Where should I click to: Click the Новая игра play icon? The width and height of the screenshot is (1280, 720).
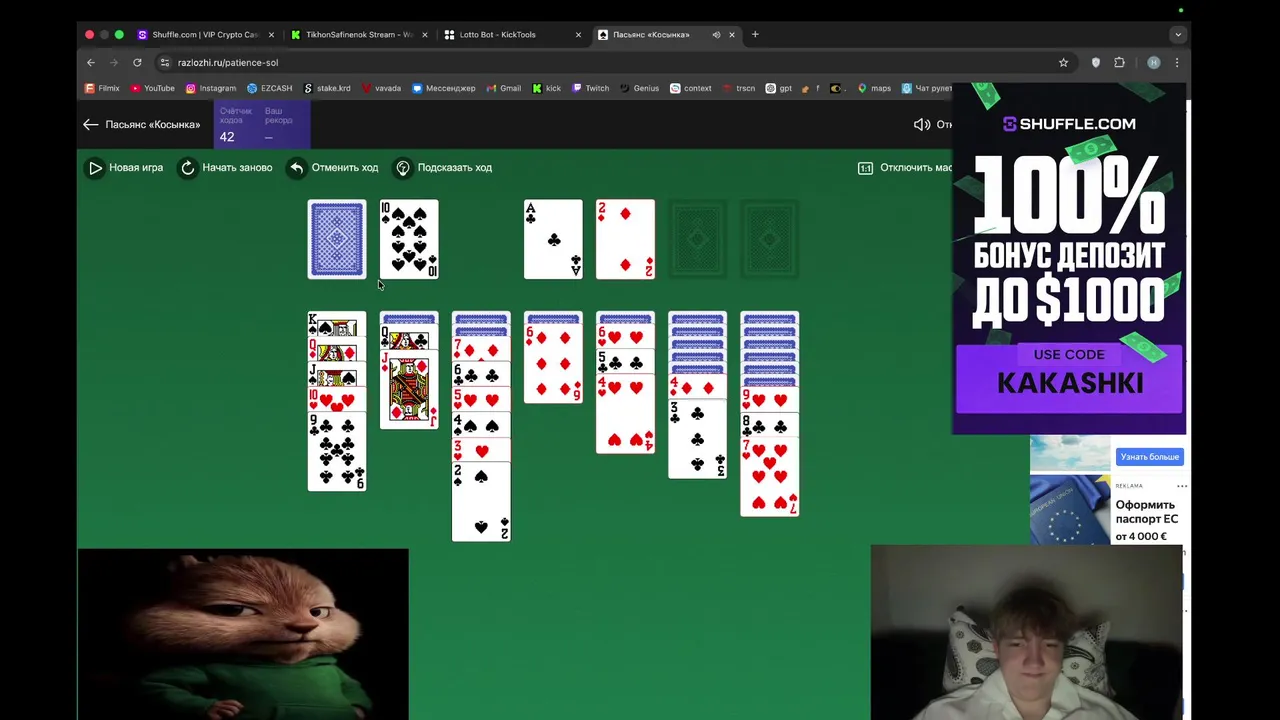pos(95,168)
